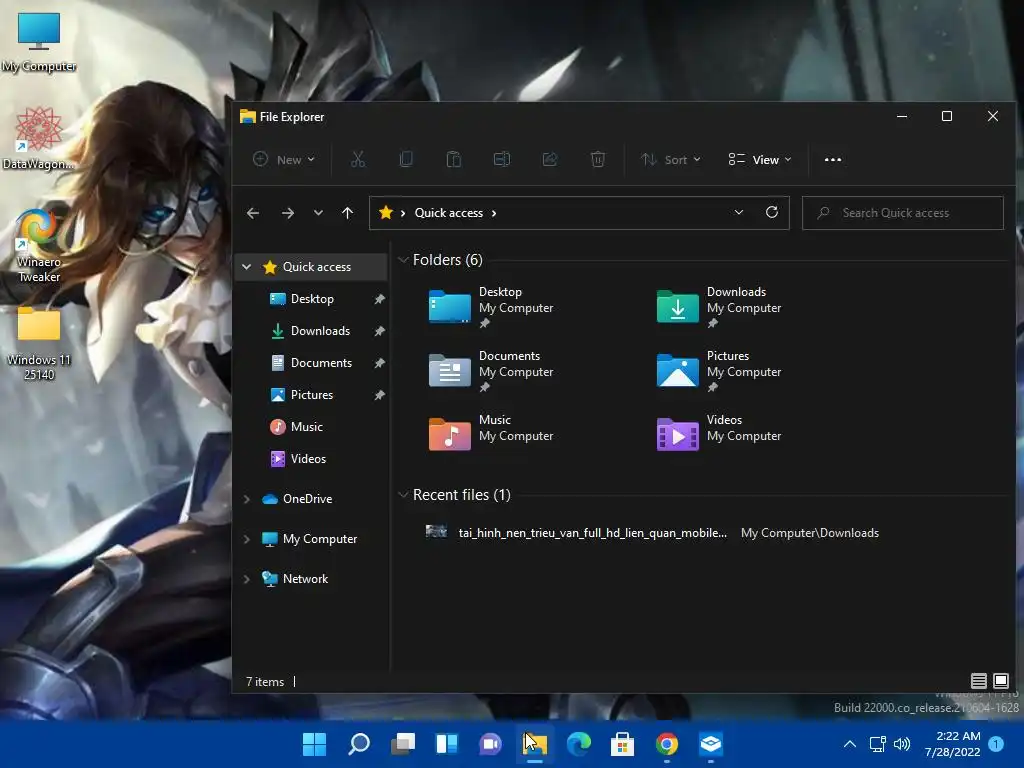Click the Rename icon in toolbar

click(502, 159)
